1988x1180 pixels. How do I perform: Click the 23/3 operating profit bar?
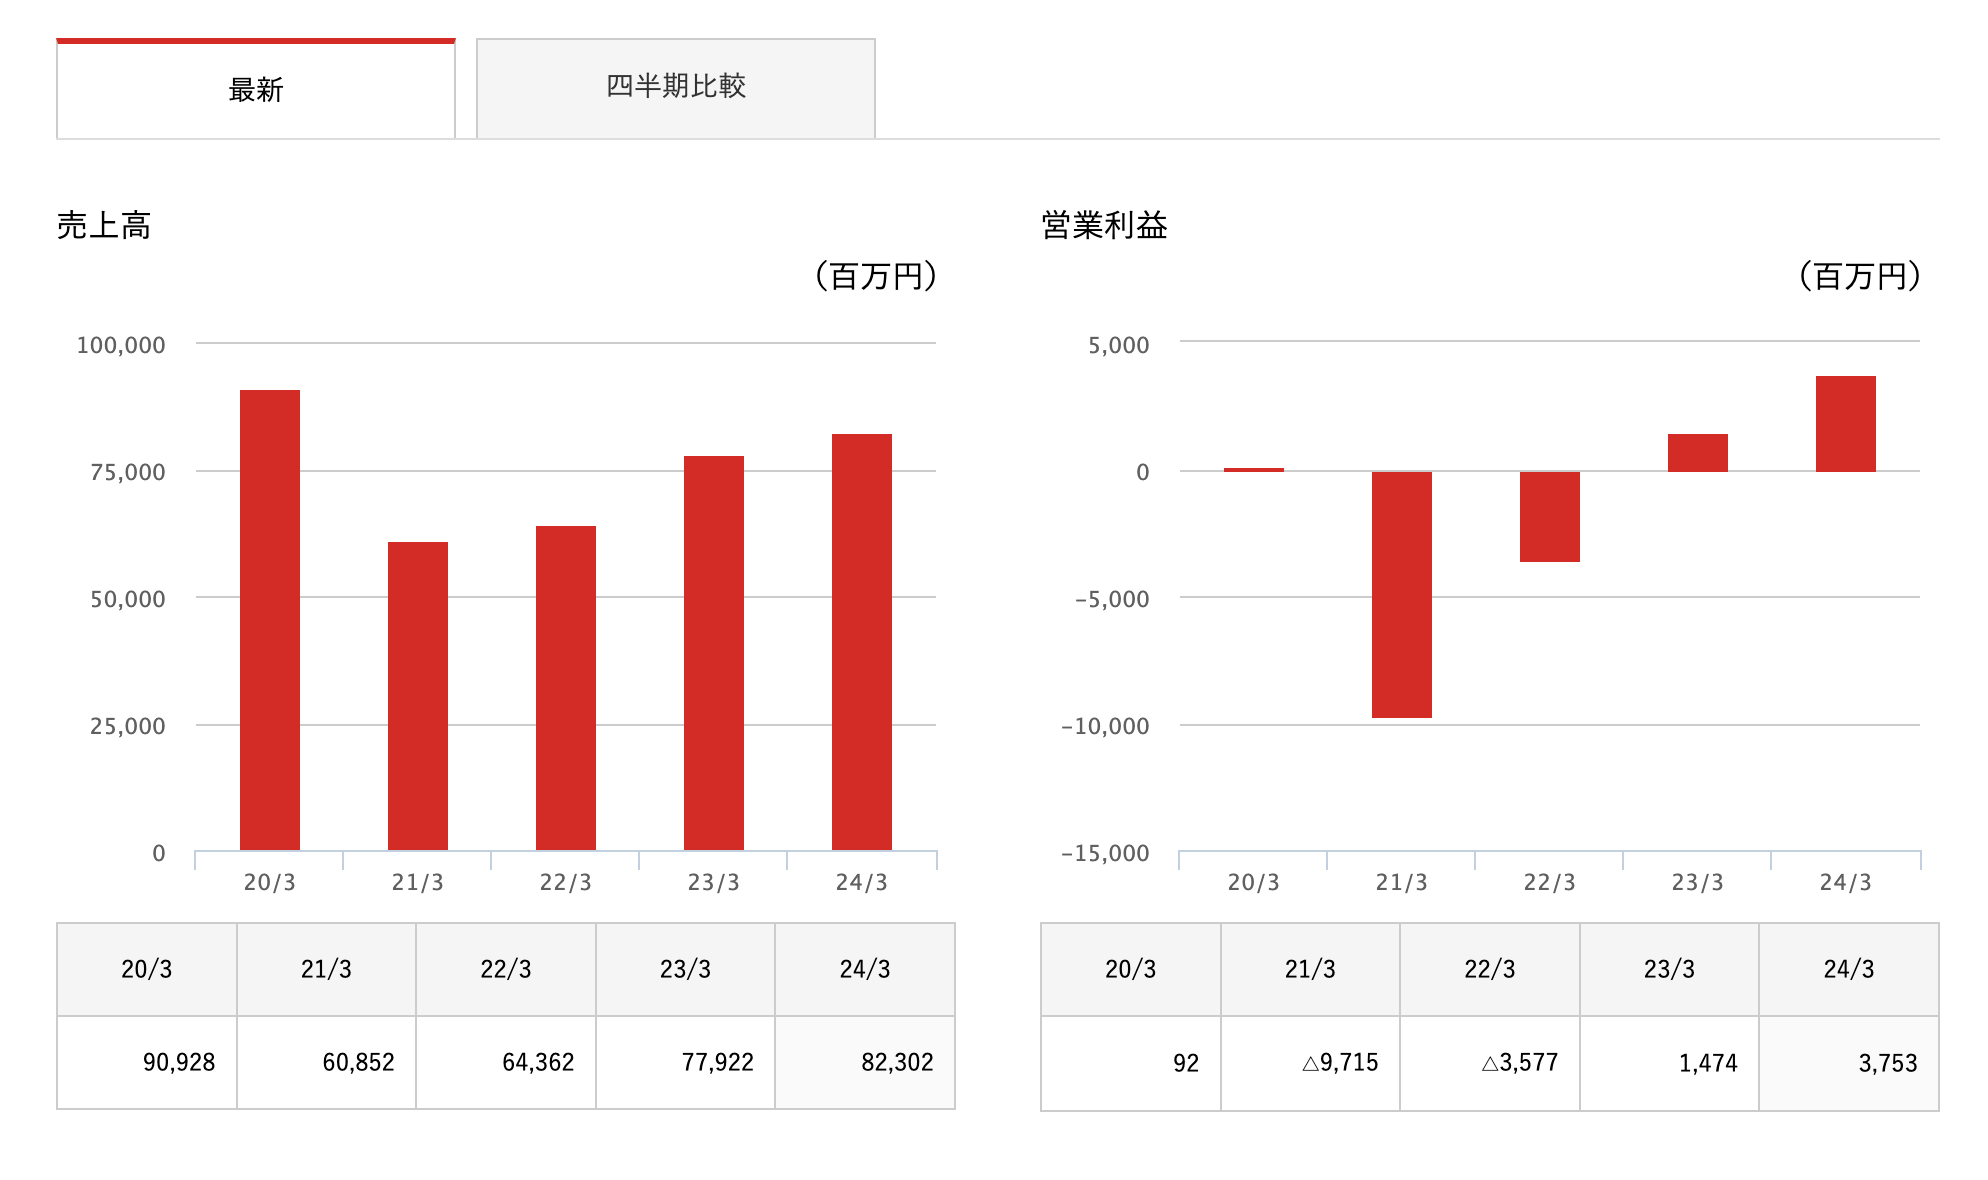[x=1698, y=453]
